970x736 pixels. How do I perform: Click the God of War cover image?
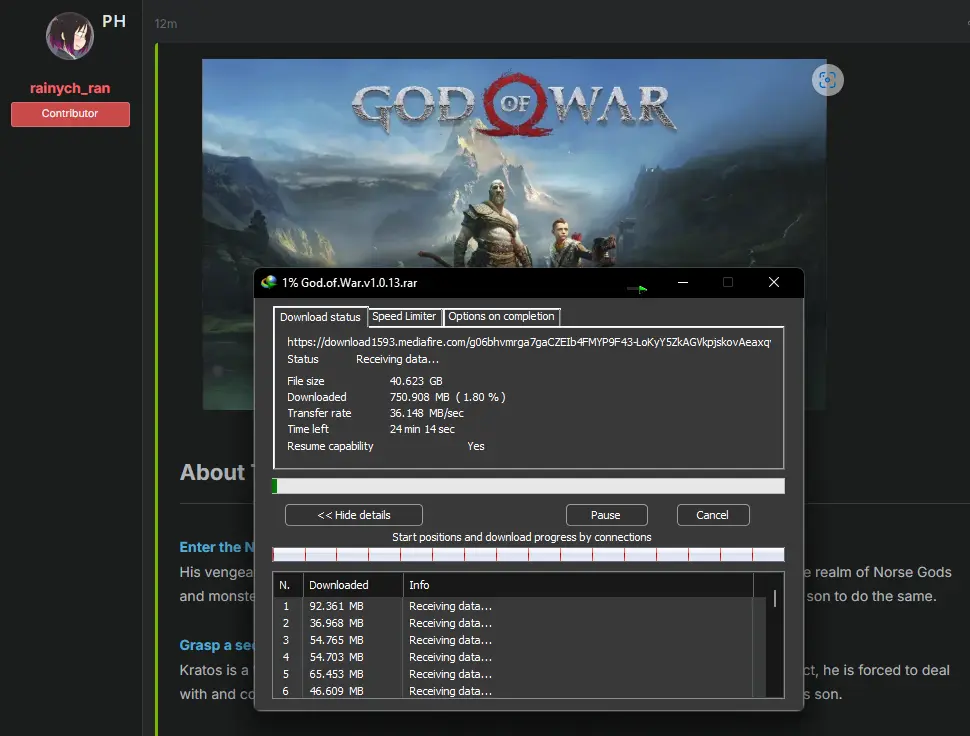coord(514,164)
